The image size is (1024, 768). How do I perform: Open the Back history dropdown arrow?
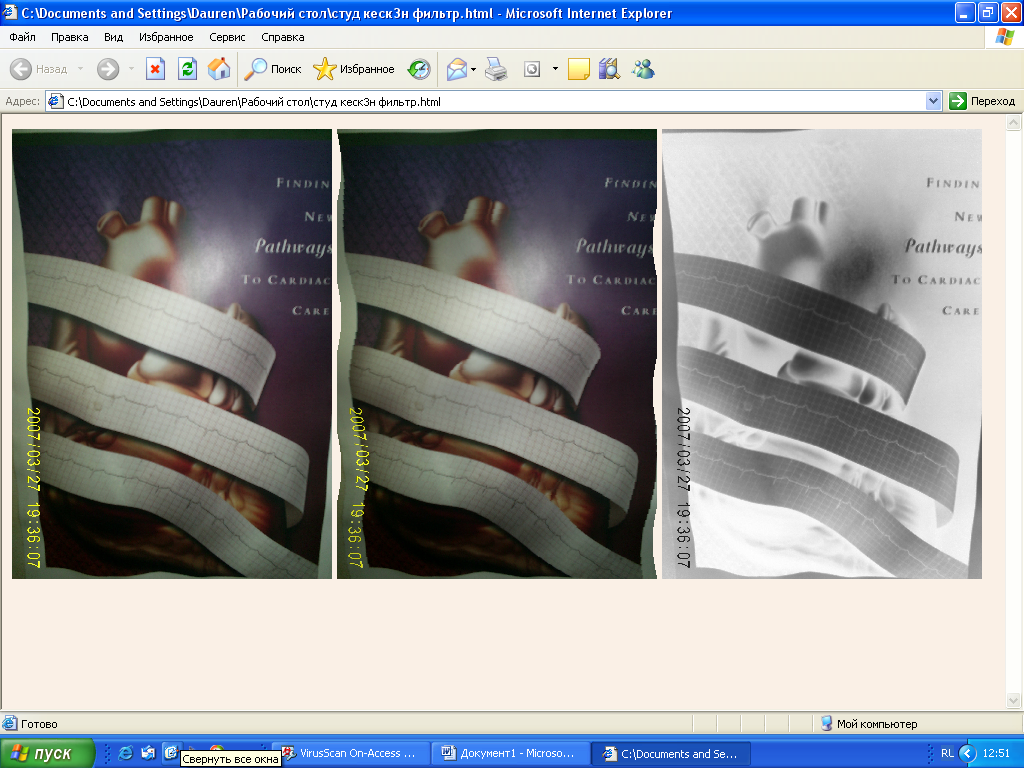(80, 69)
